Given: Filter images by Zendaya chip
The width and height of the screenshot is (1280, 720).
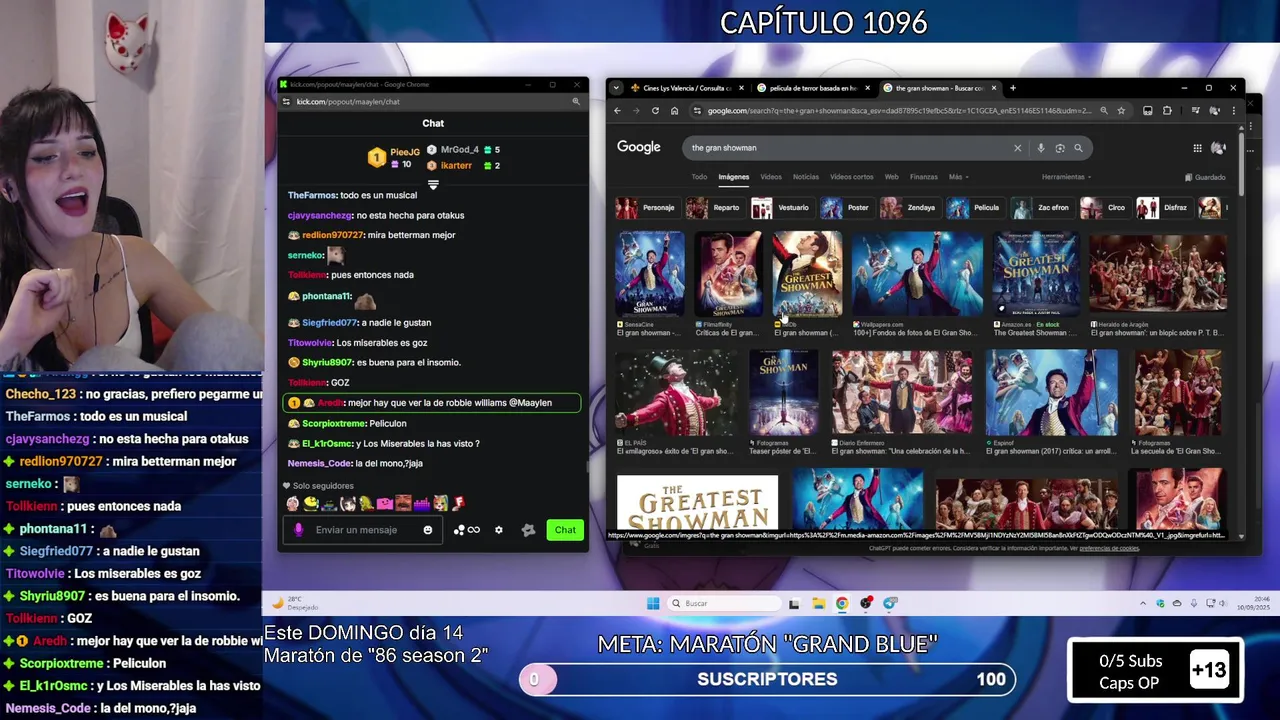Looking at the screenshot, I should tap(909, 208).
